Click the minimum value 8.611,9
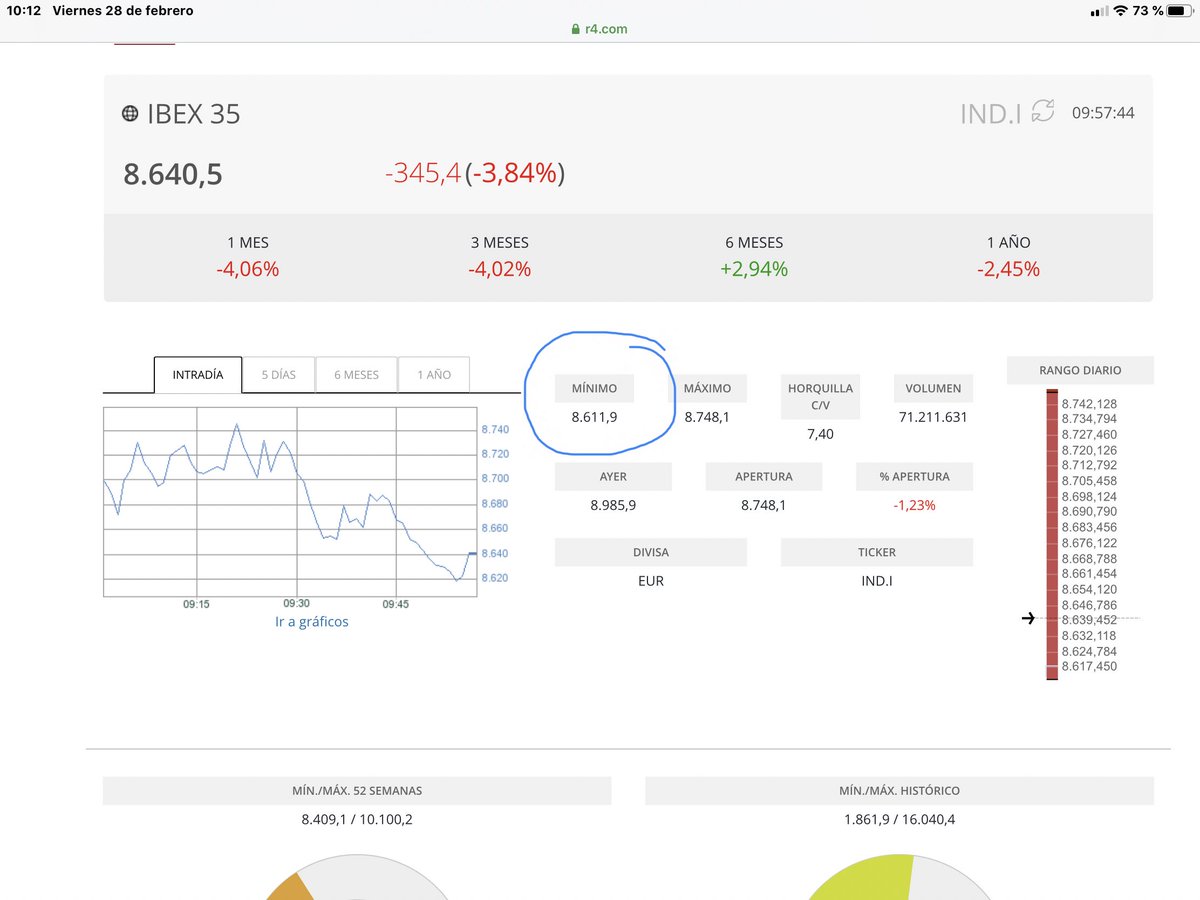Screen dimensions: 1200x900 tap(594, 417)
